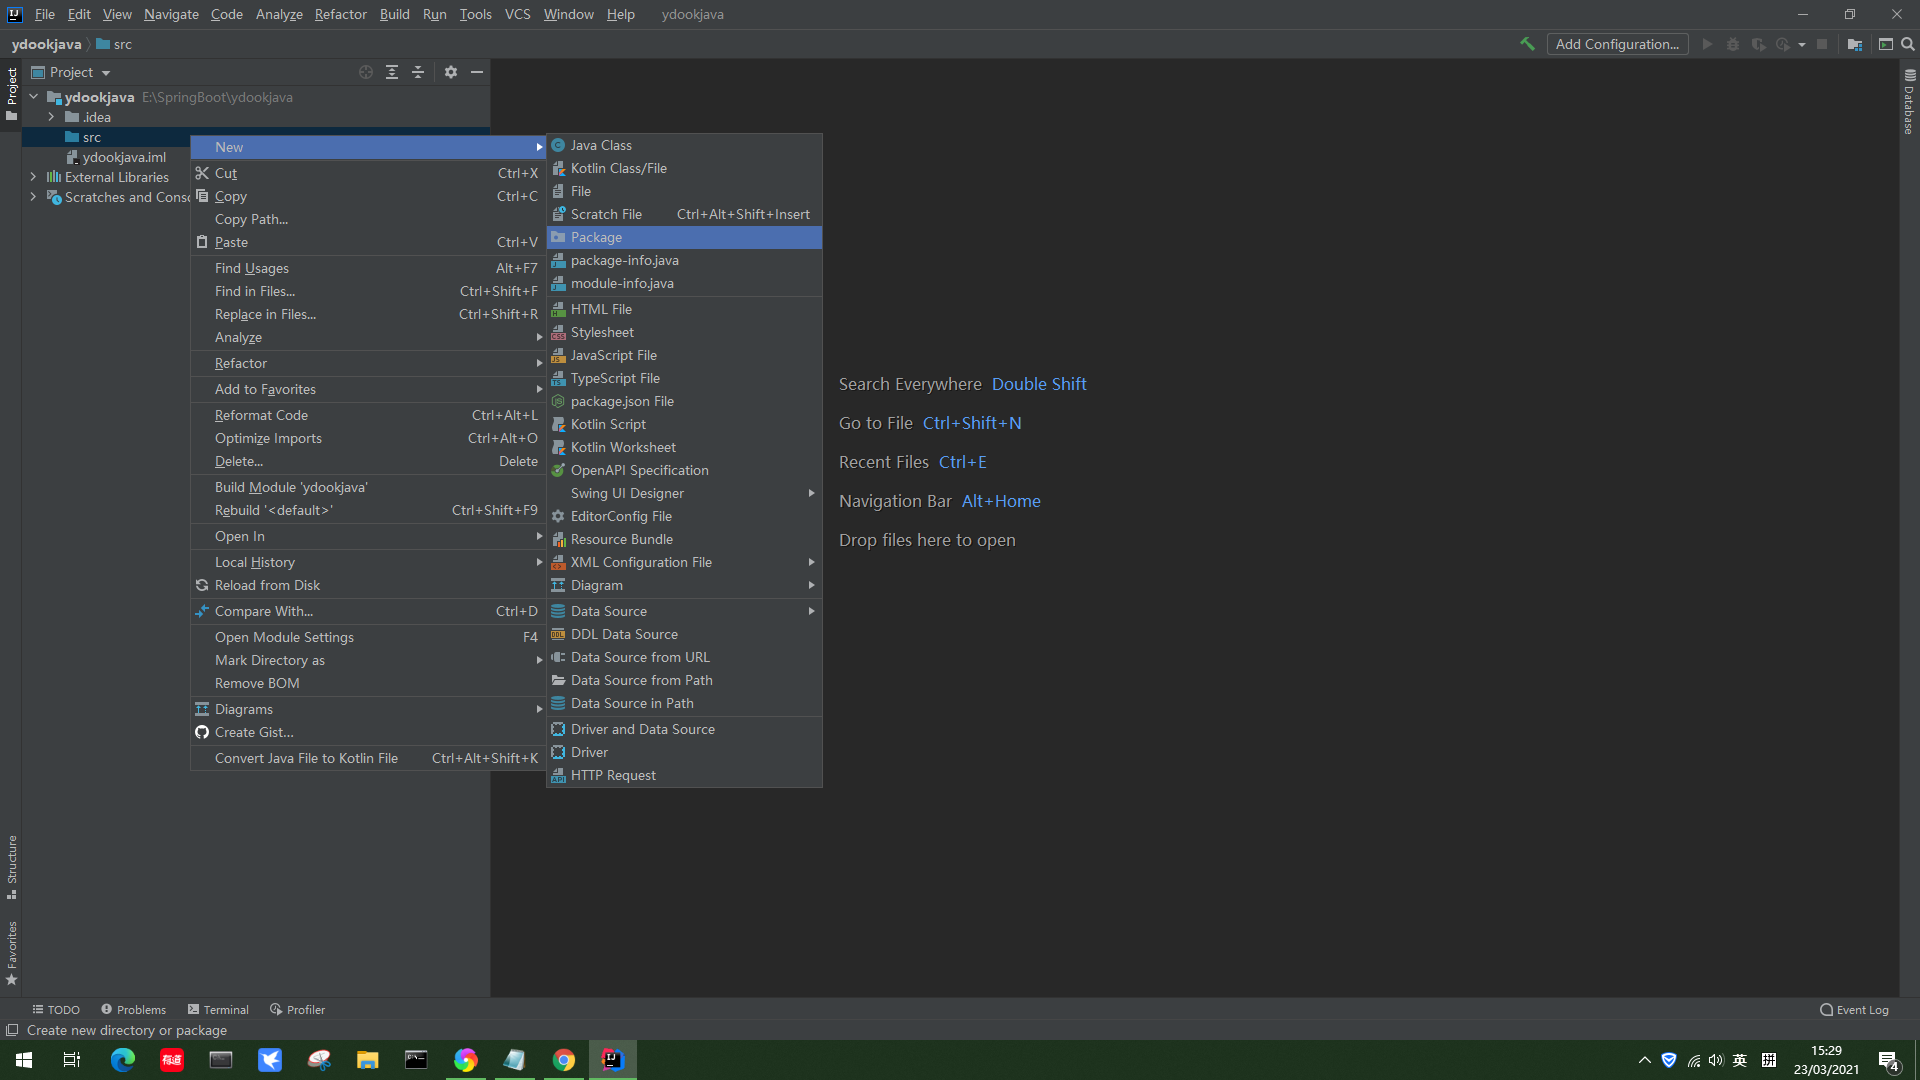1920x1080 pixels.
Task: Click the Build project hammer icon
Action: pyautogui.click(x=1527, y=44)
